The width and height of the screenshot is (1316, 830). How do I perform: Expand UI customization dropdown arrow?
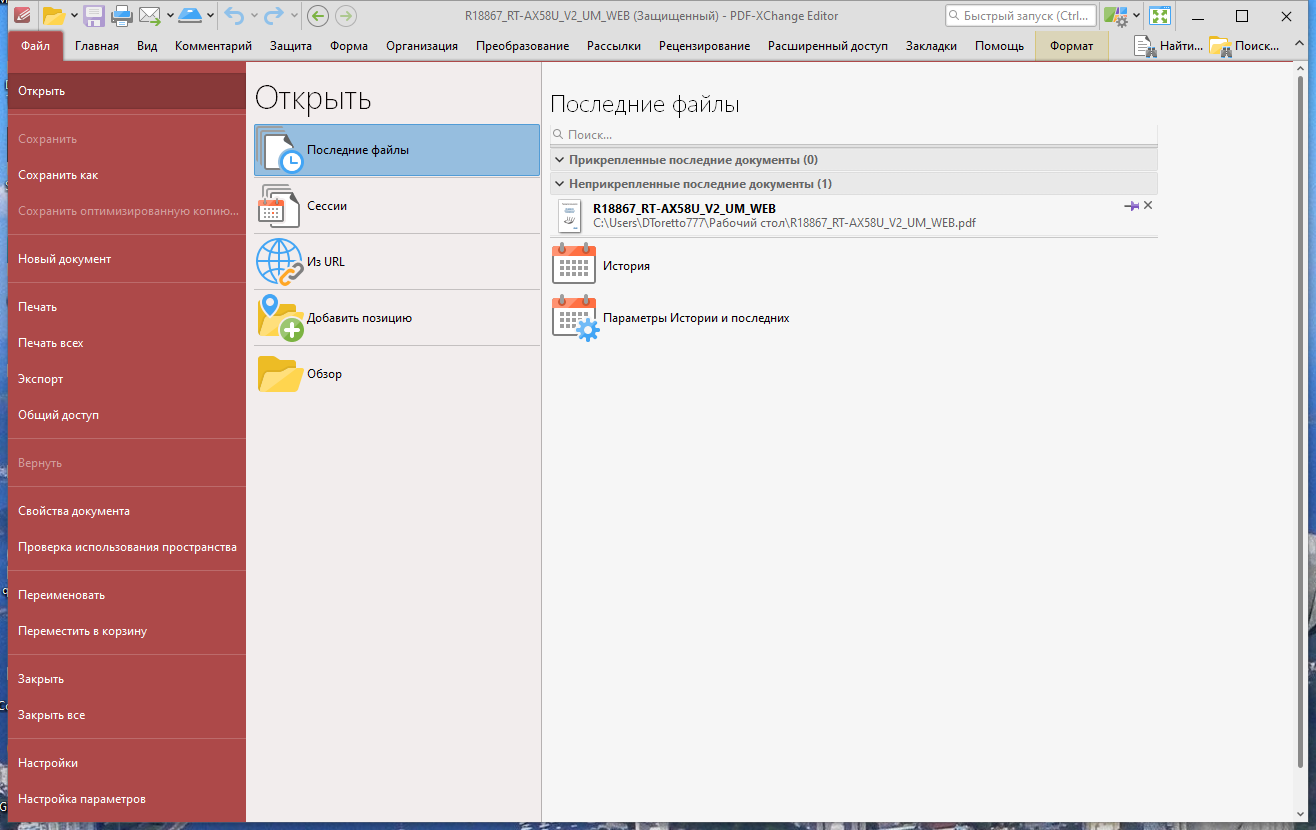[1137, 16]
